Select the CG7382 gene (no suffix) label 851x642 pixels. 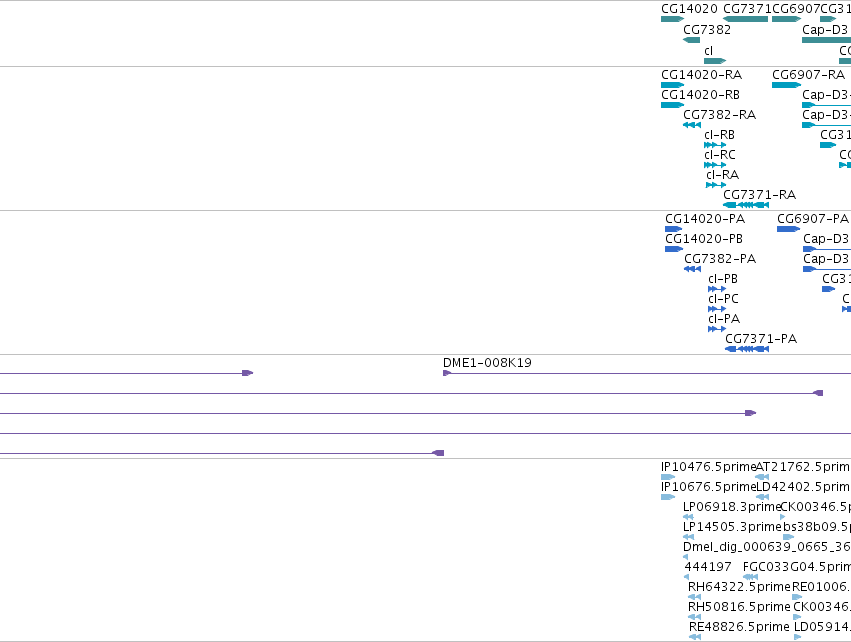707,29
